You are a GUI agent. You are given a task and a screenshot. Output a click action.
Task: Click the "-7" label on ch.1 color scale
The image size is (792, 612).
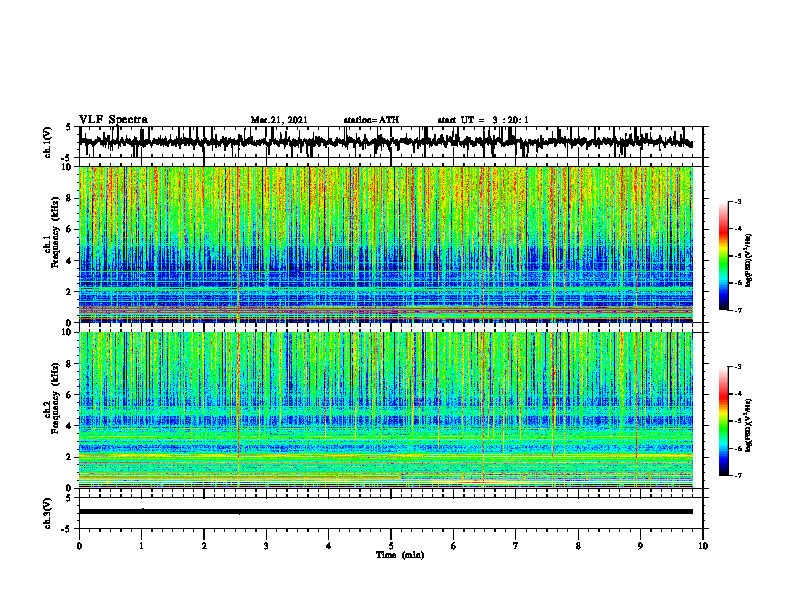point(738,310)
